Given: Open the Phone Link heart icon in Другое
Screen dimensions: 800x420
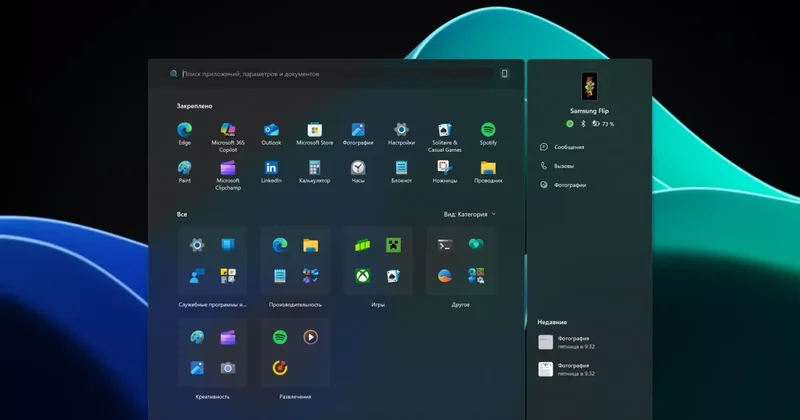Looking at the screenshot, I should [x=476, y=245].
